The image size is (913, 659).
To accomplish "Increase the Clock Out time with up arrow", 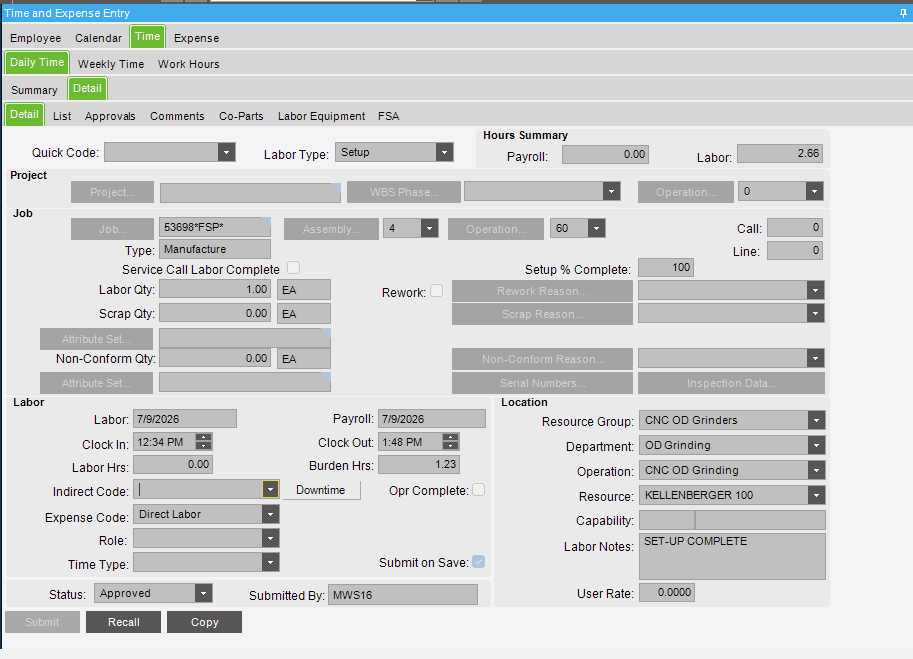I will click(450, 438).
